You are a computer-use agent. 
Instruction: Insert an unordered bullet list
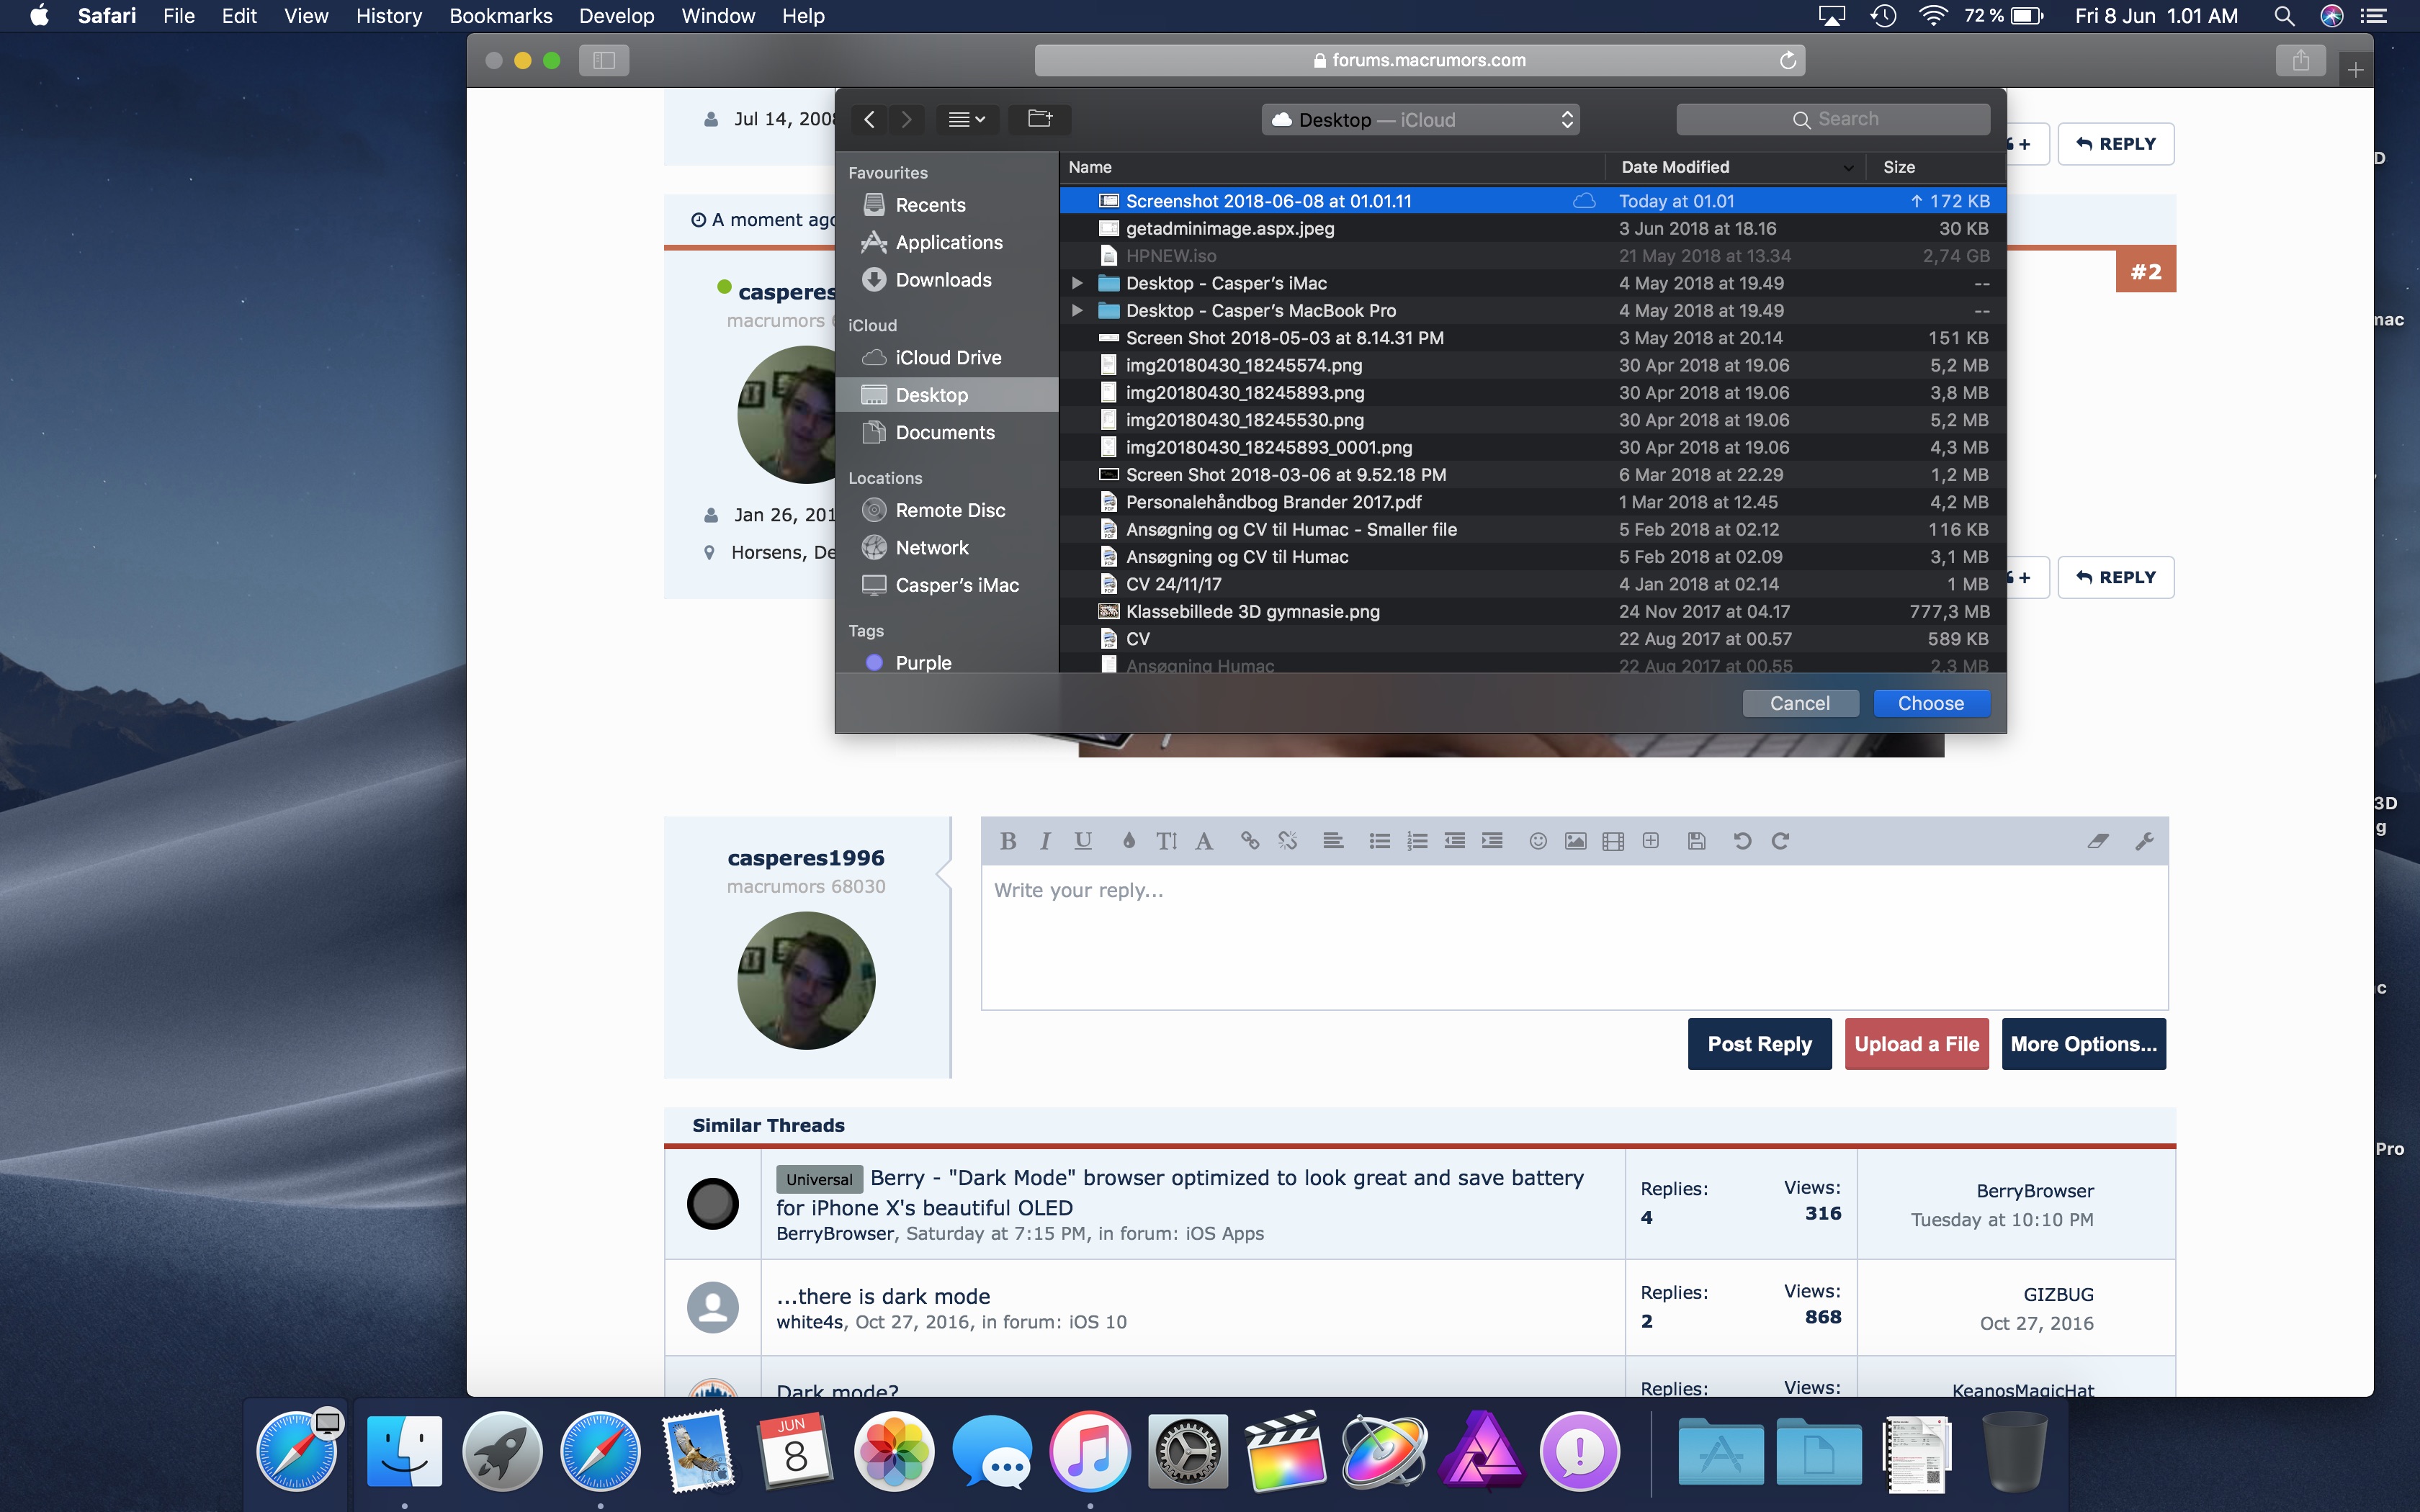(x=1380, y=841)
